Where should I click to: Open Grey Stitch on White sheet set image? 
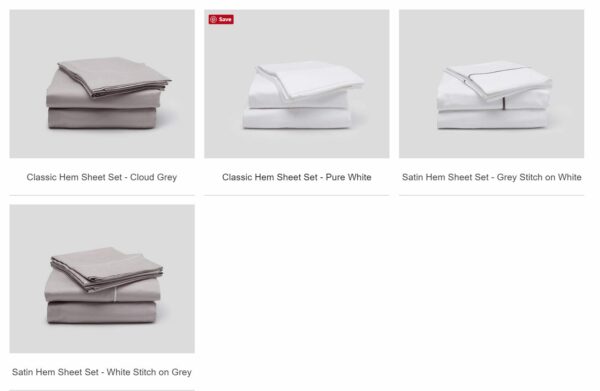(x=491, y=84)
